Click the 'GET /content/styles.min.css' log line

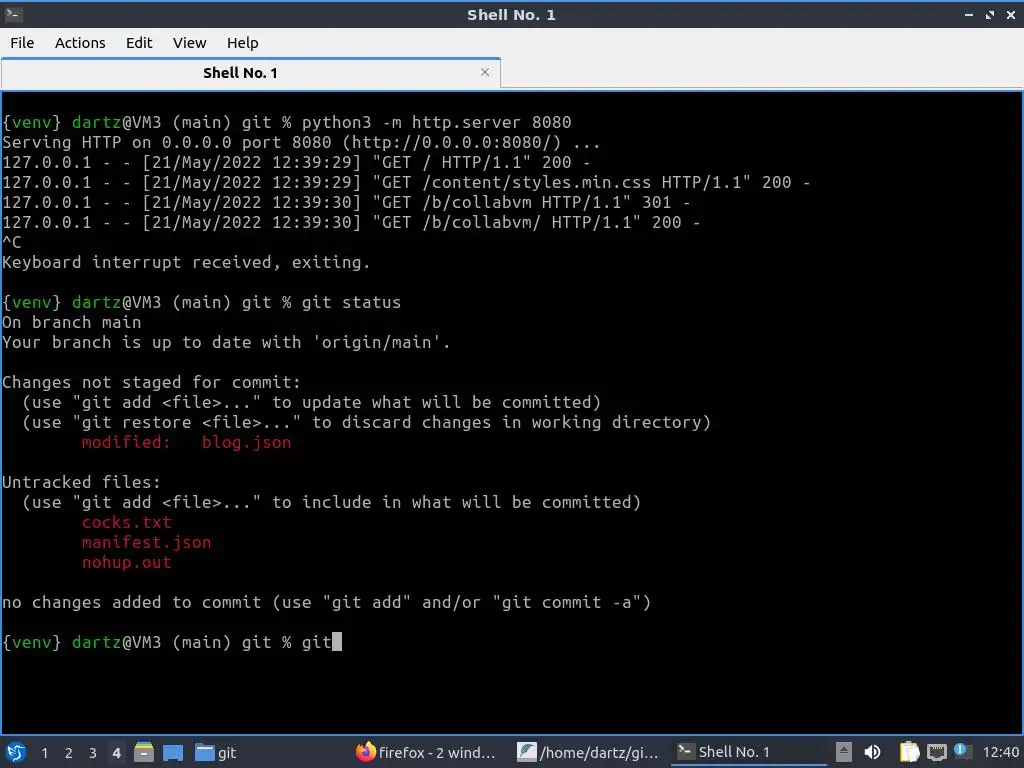point(406,182)
